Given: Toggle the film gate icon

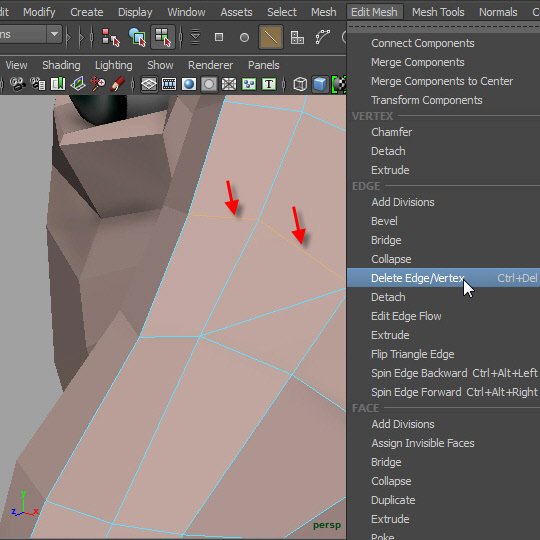Looking at the screenshot, I should tap(169, 84).
